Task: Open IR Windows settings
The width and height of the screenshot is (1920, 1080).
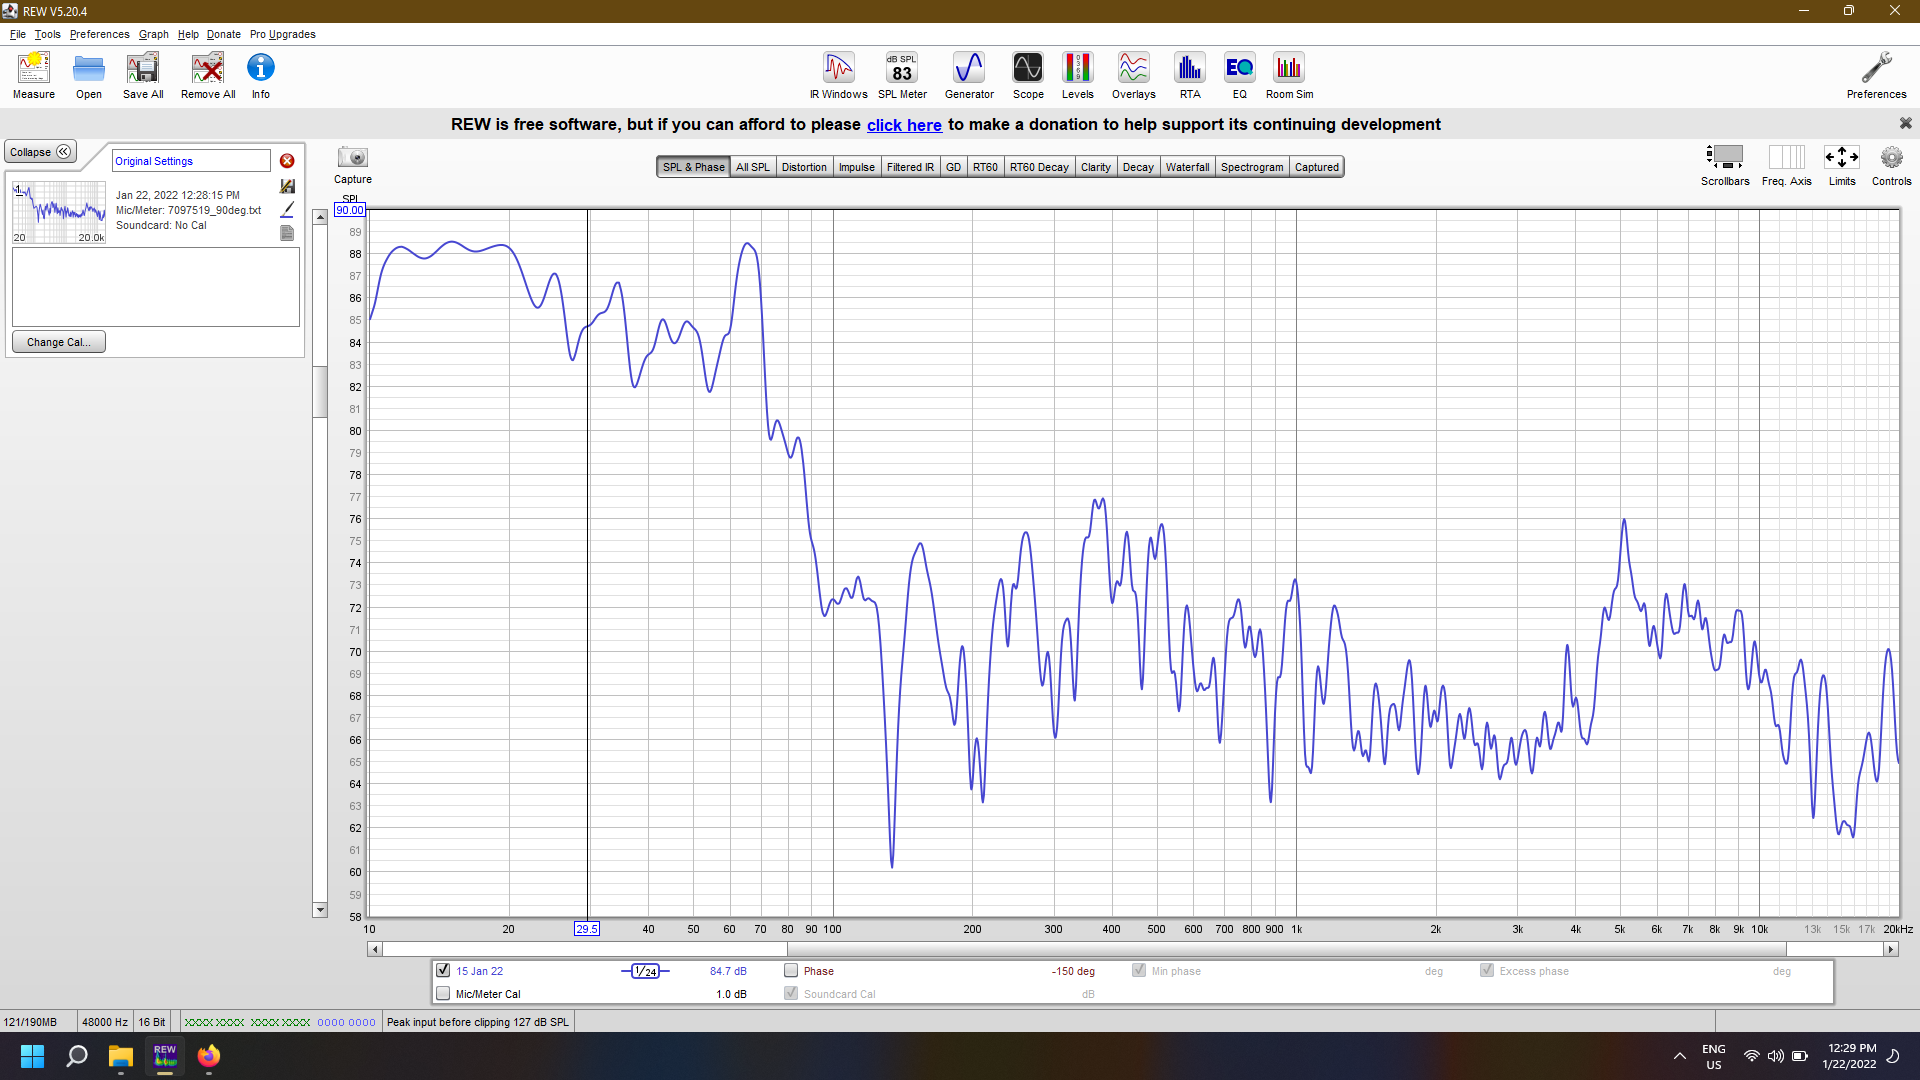Action: (x=839, y=76)
